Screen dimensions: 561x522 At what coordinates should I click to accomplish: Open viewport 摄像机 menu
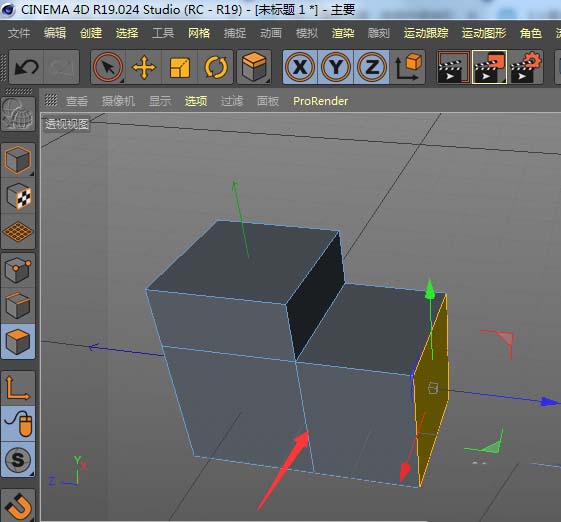tap(118, 101)
